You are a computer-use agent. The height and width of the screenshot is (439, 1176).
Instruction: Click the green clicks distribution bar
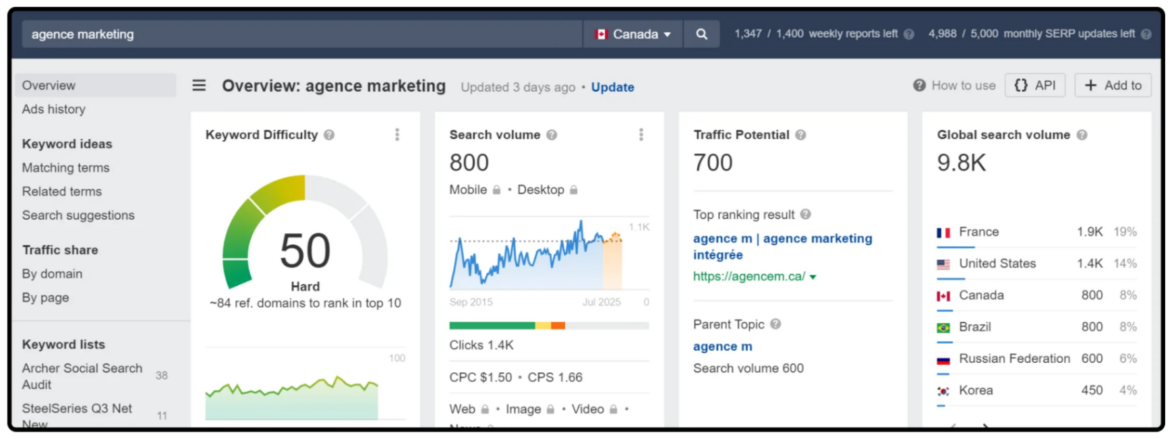point(491,325)
